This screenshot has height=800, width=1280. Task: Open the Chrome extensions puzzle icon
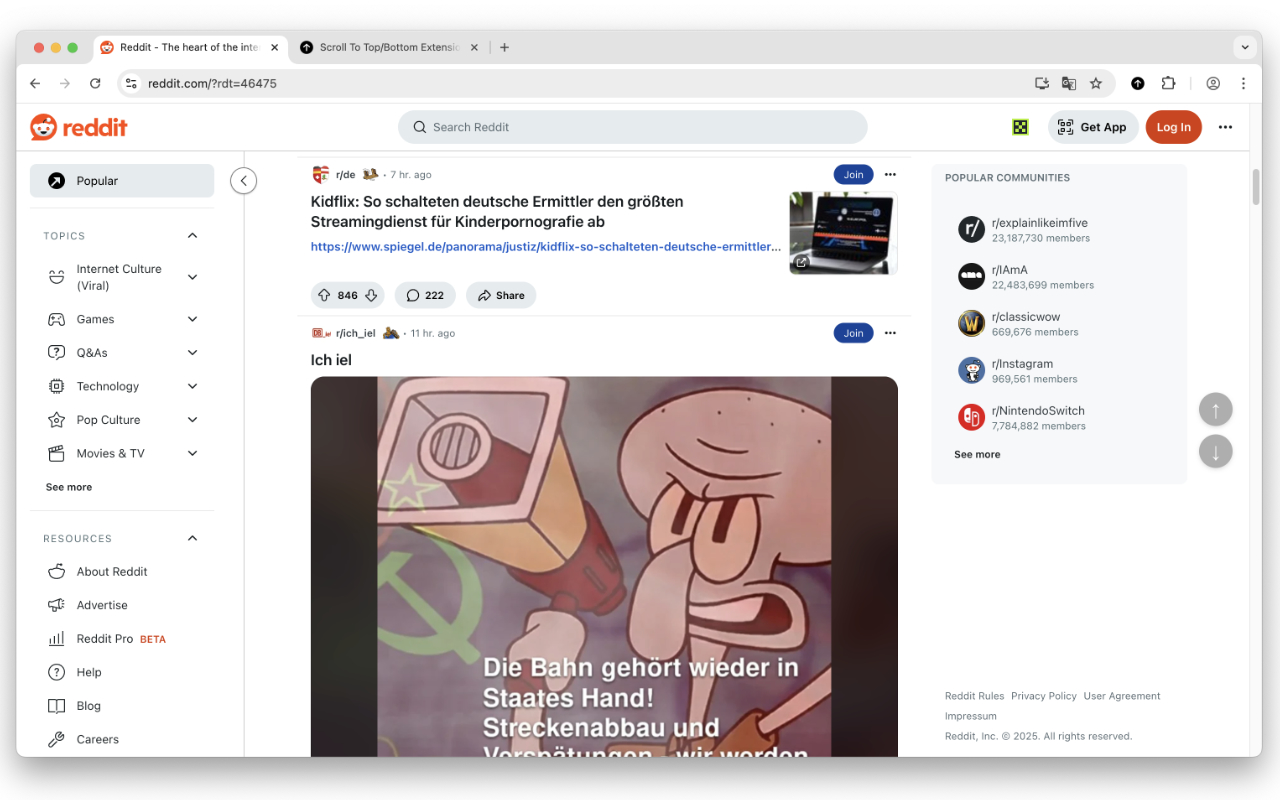[x=1168, y=84]
